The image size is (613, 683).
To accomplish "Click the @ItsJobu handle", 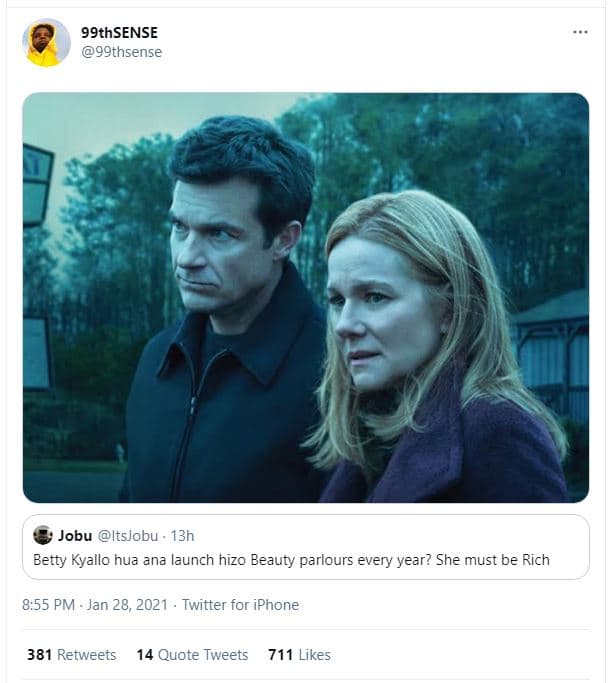I will [x=128, y=536].
